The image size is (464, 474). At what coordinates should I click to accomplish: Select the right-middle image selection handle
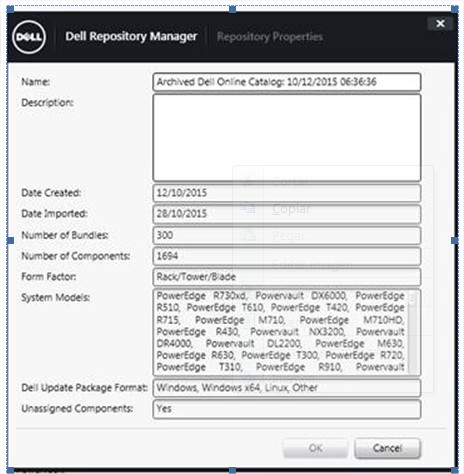tap(455, 240)
